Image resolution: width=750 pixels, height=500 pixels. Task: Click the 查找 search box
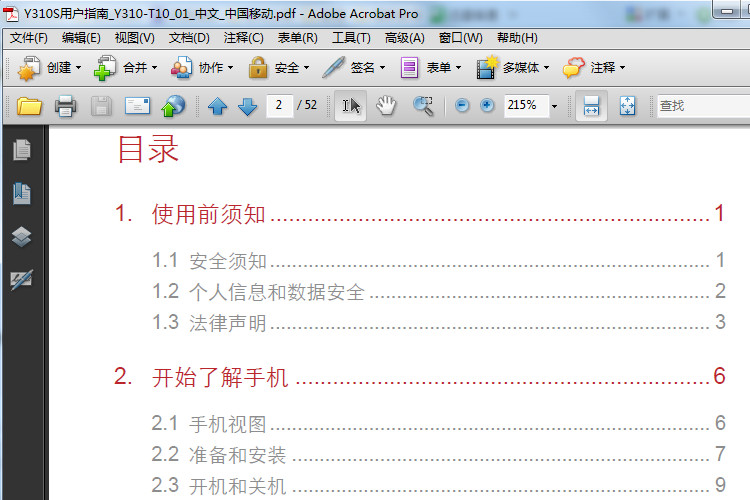pos(703,106)
